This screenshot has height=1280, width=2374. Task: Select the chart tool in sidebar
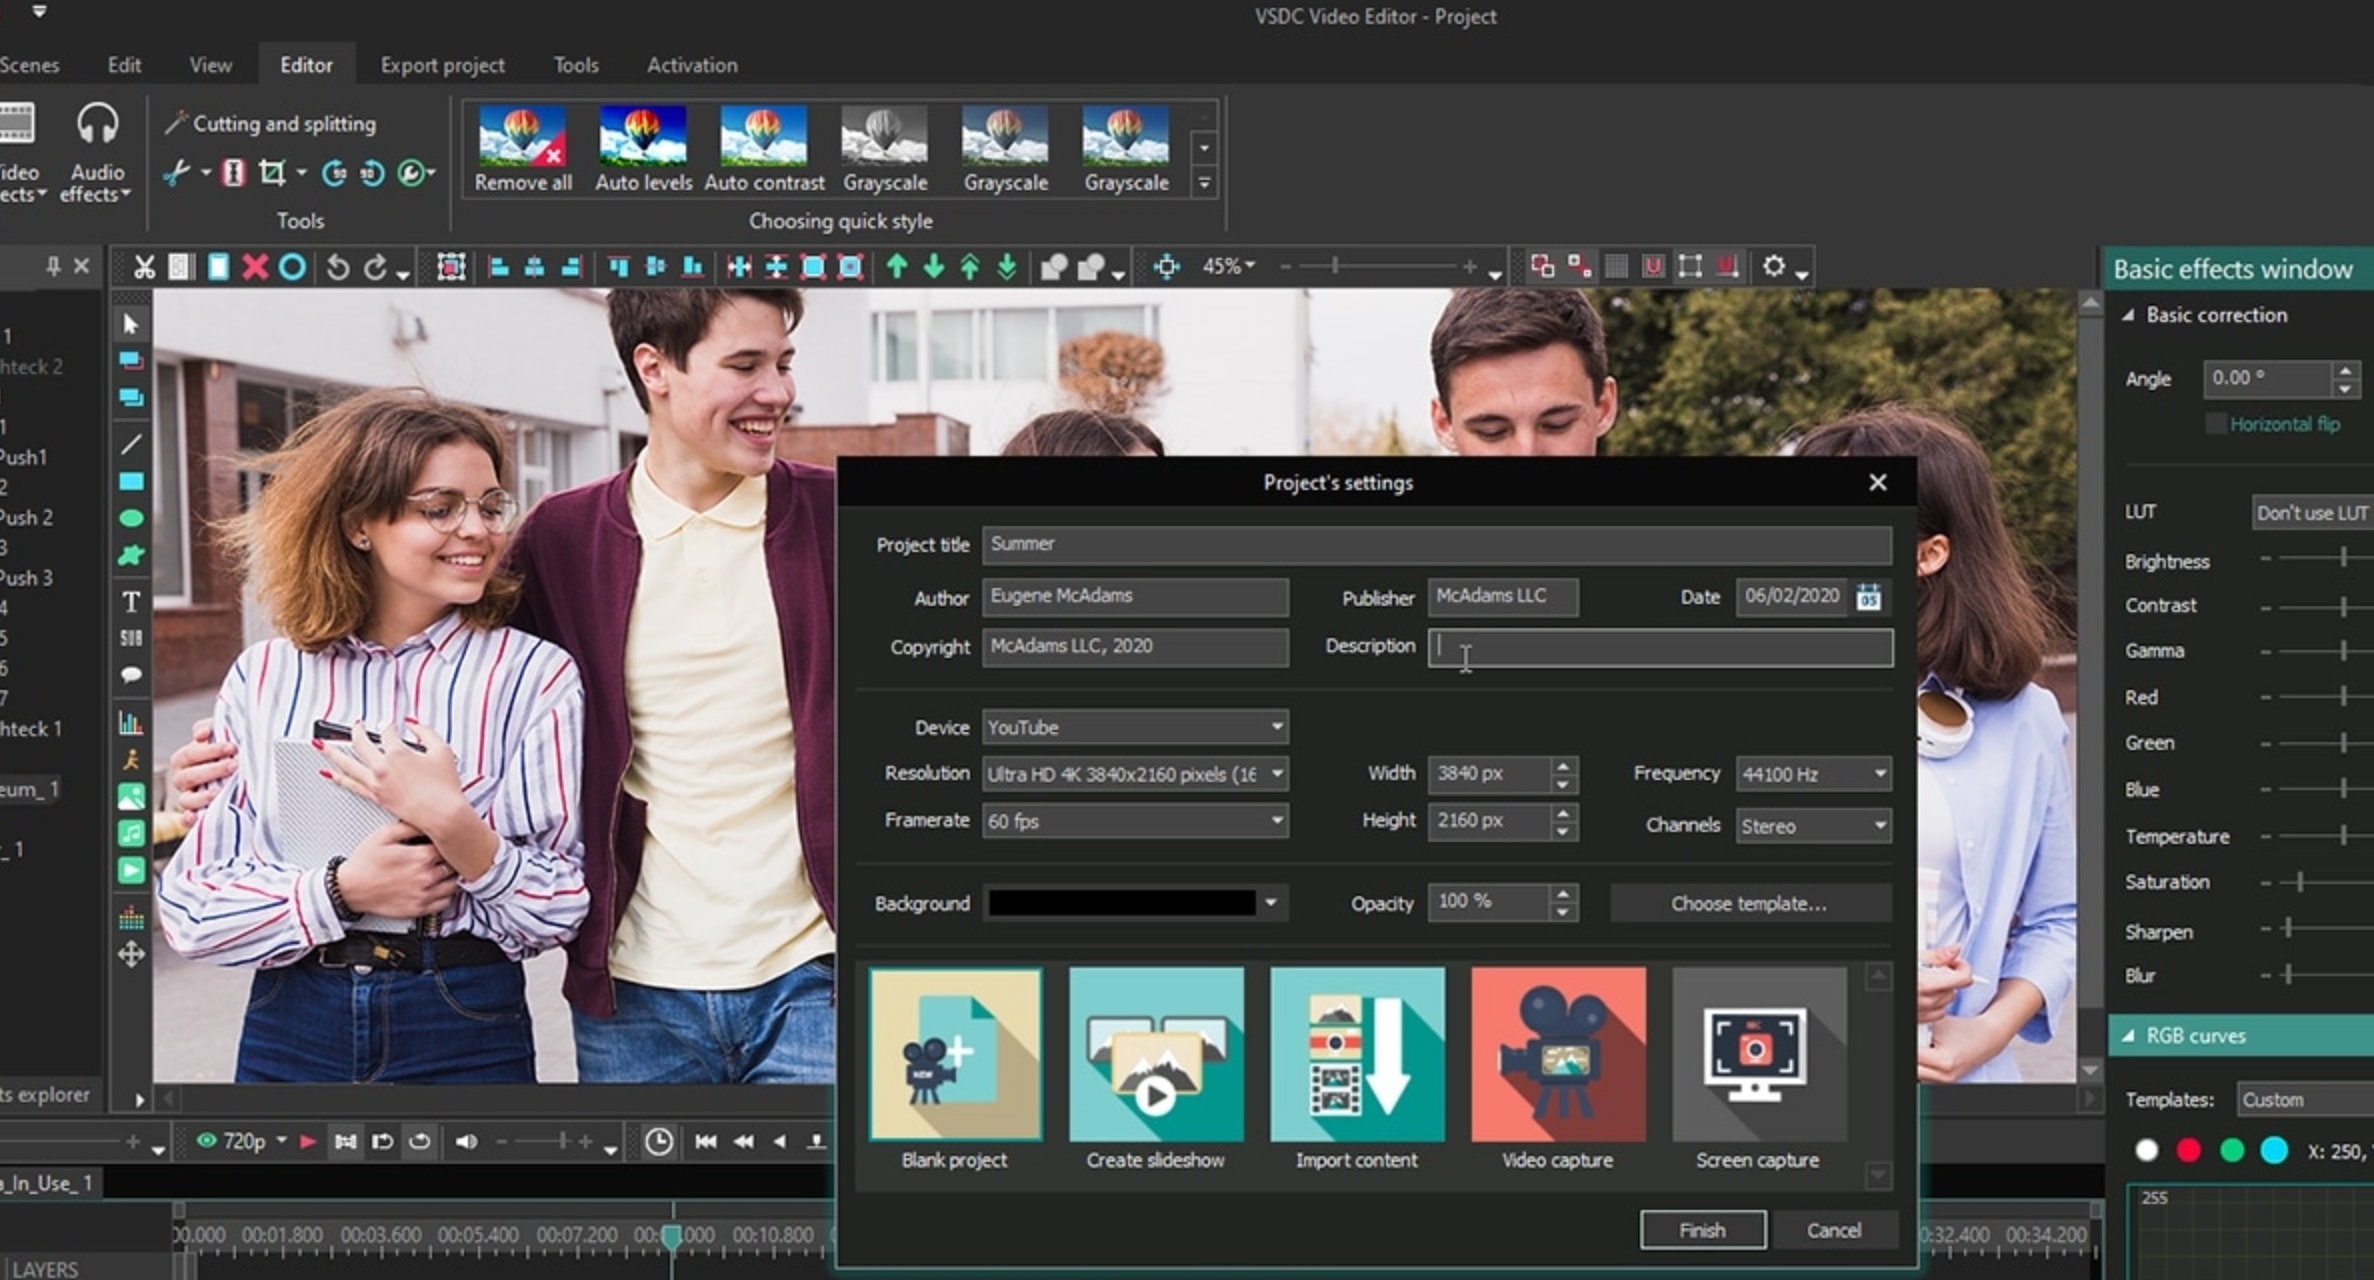pyautogui.click(x=131, y=722)
